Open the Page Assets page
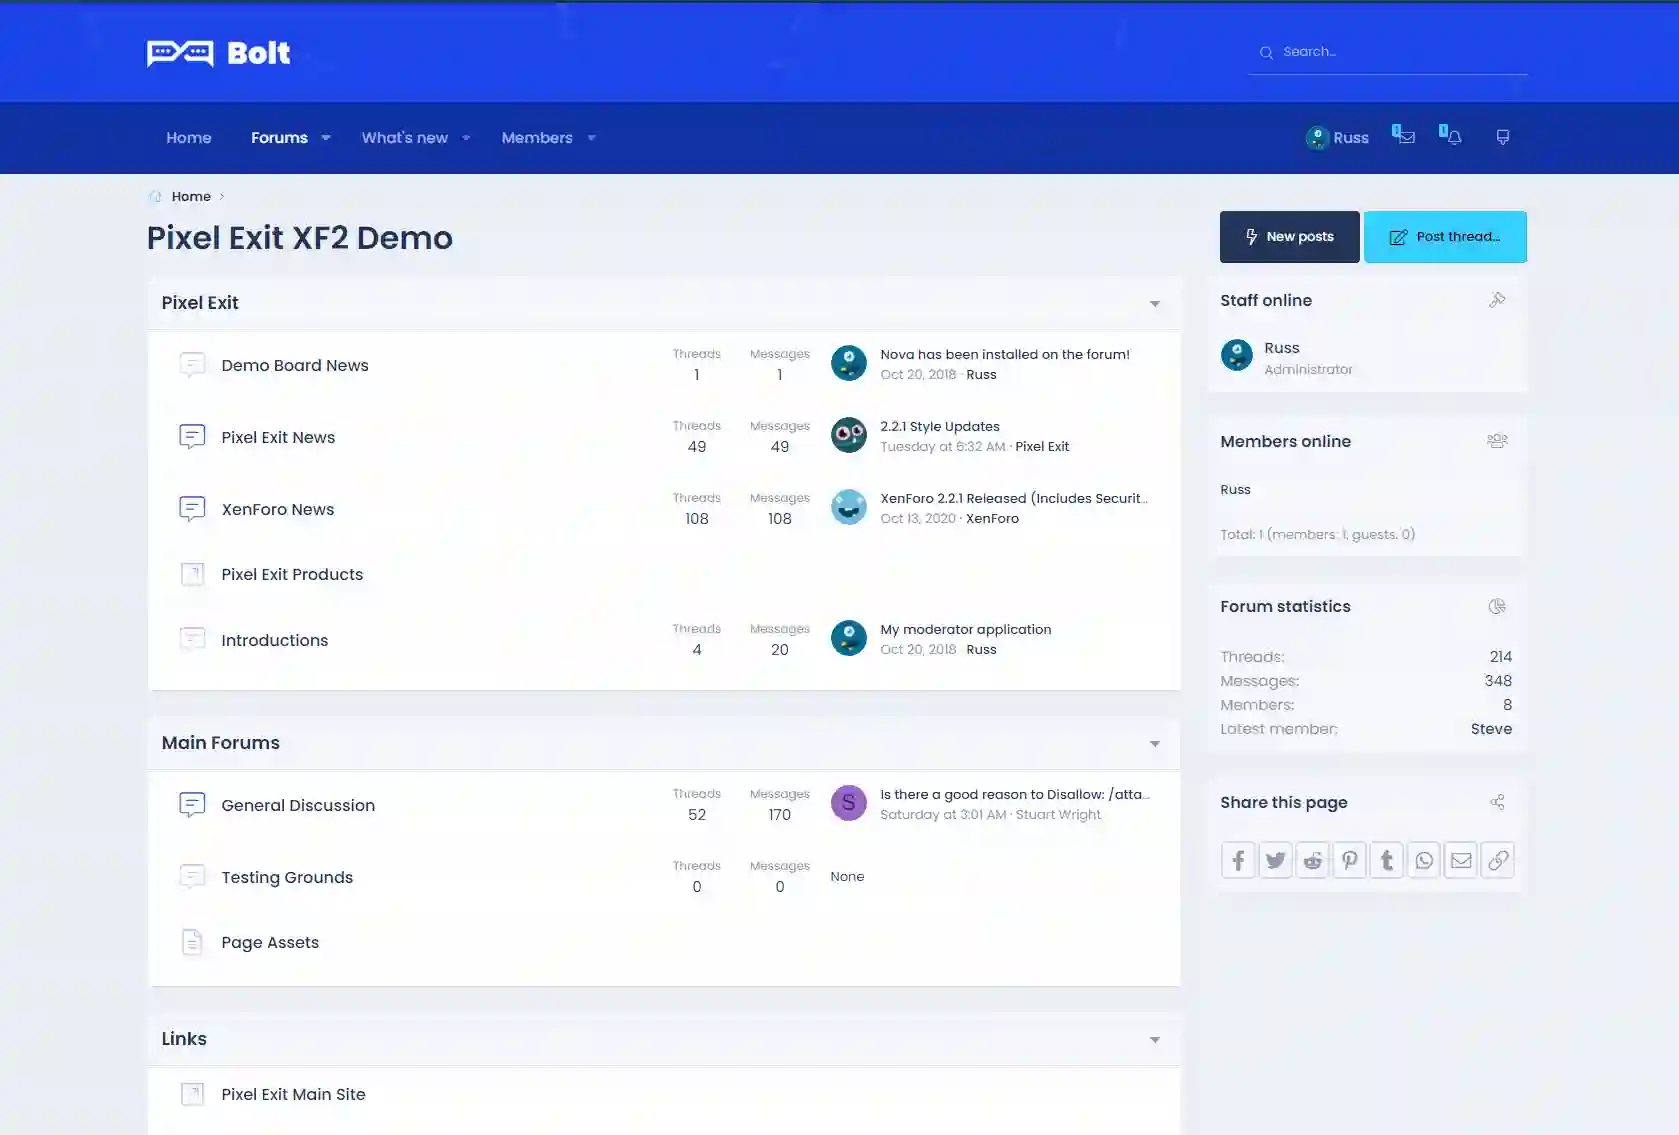This screenshot has height=1135, width=1679. [270, 942]
